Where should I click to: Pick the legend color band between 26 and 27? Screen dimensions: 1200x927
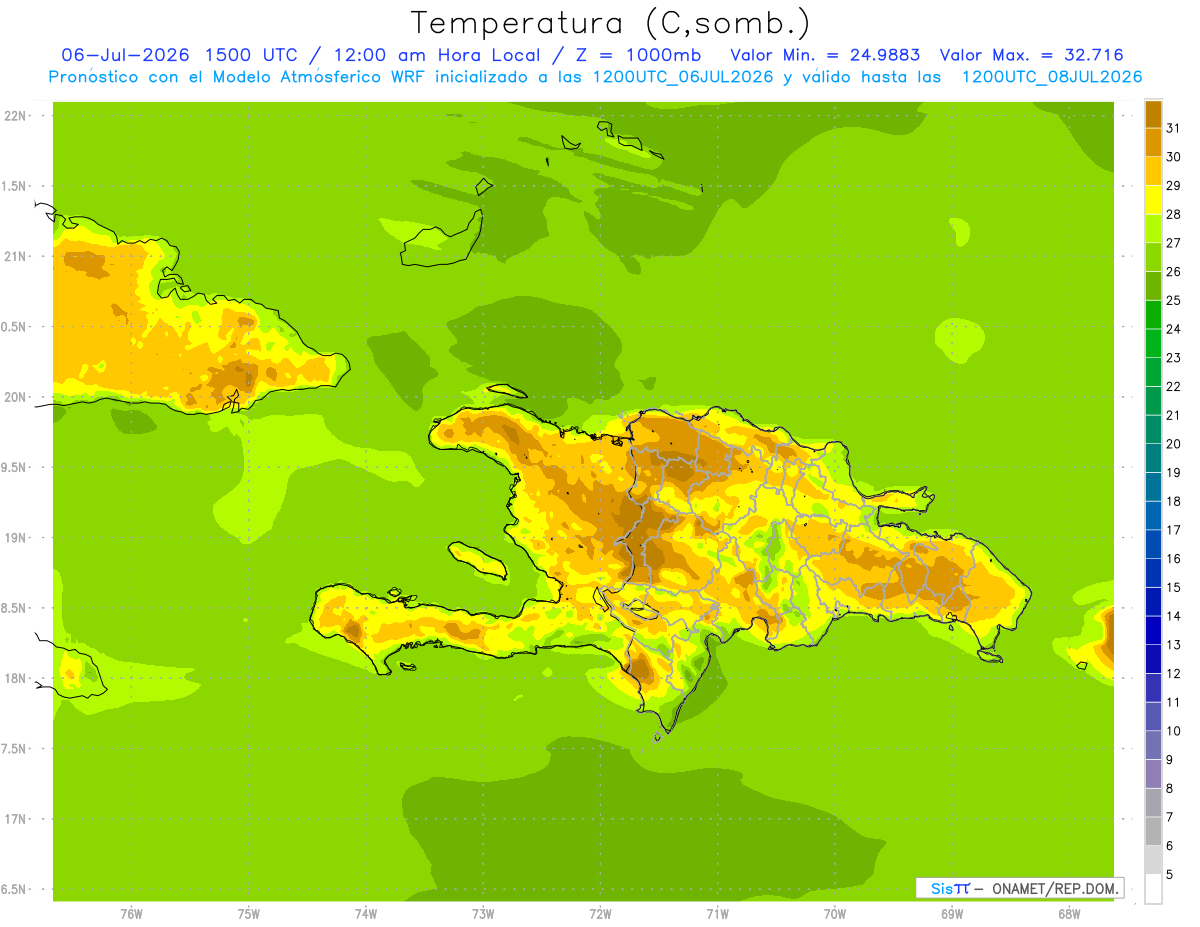(x=1153, y=257)
